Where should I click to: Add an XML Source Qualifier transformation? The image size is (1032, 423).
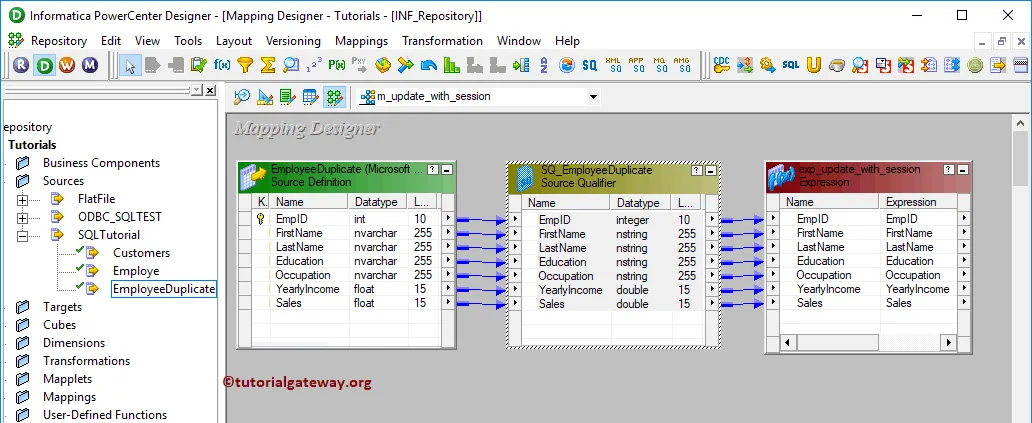tap(613, 65)
